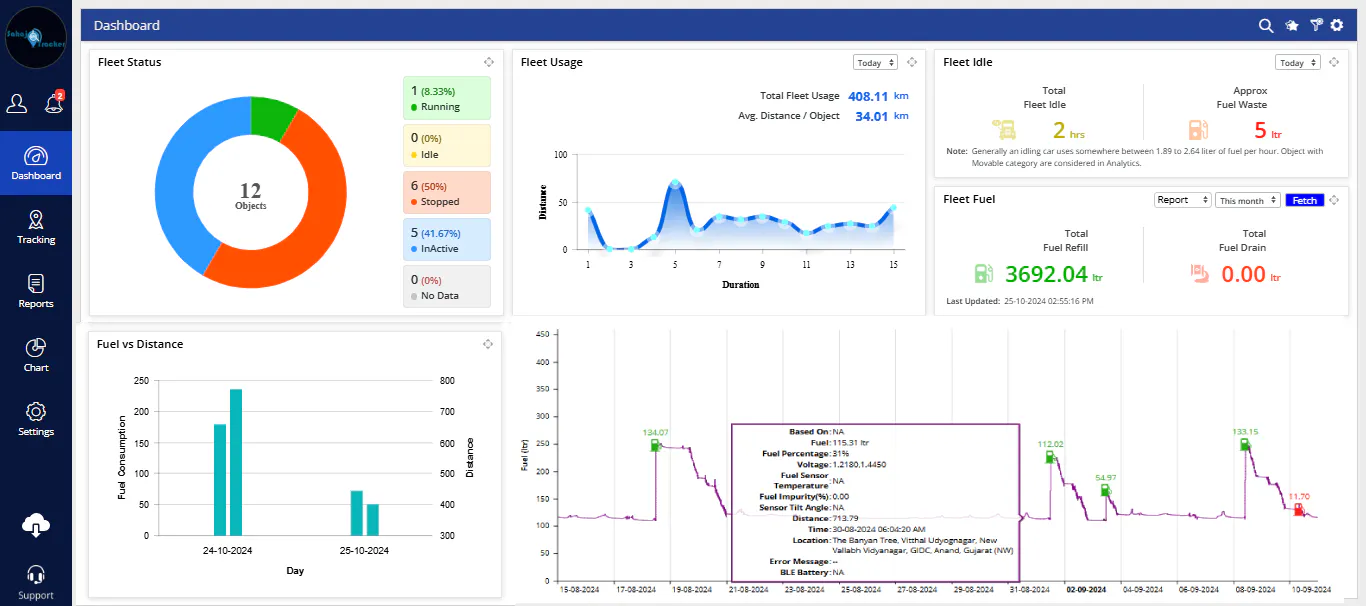Image resolution: width=1366 pixels, height=606 pixels.
Task: Click the Last Updated timestamp text
Action: pyautogui.click(x=1020, y=301)
